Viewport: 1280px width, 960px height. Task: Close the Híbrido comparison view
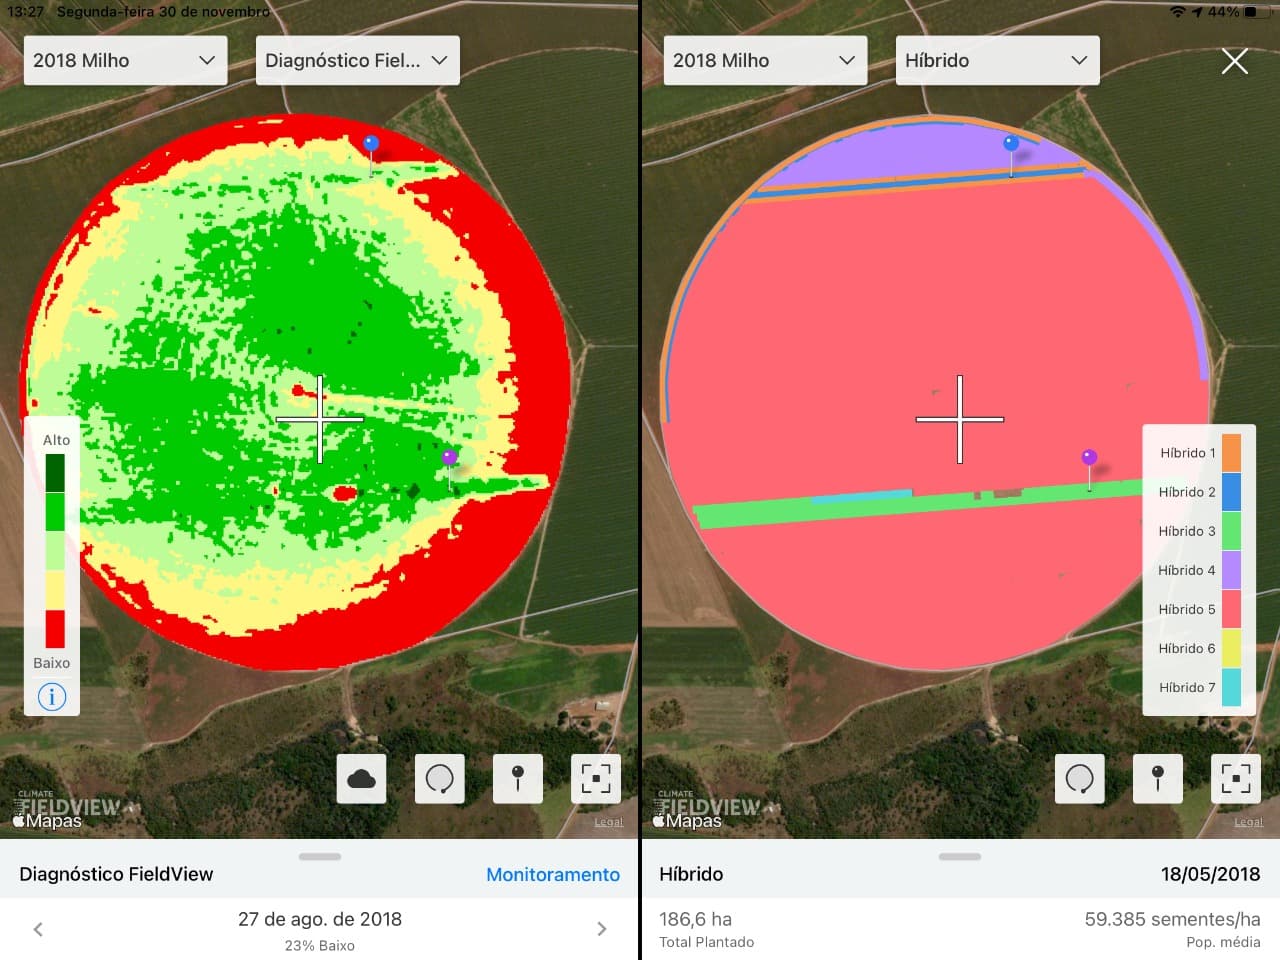(1234, 61)
